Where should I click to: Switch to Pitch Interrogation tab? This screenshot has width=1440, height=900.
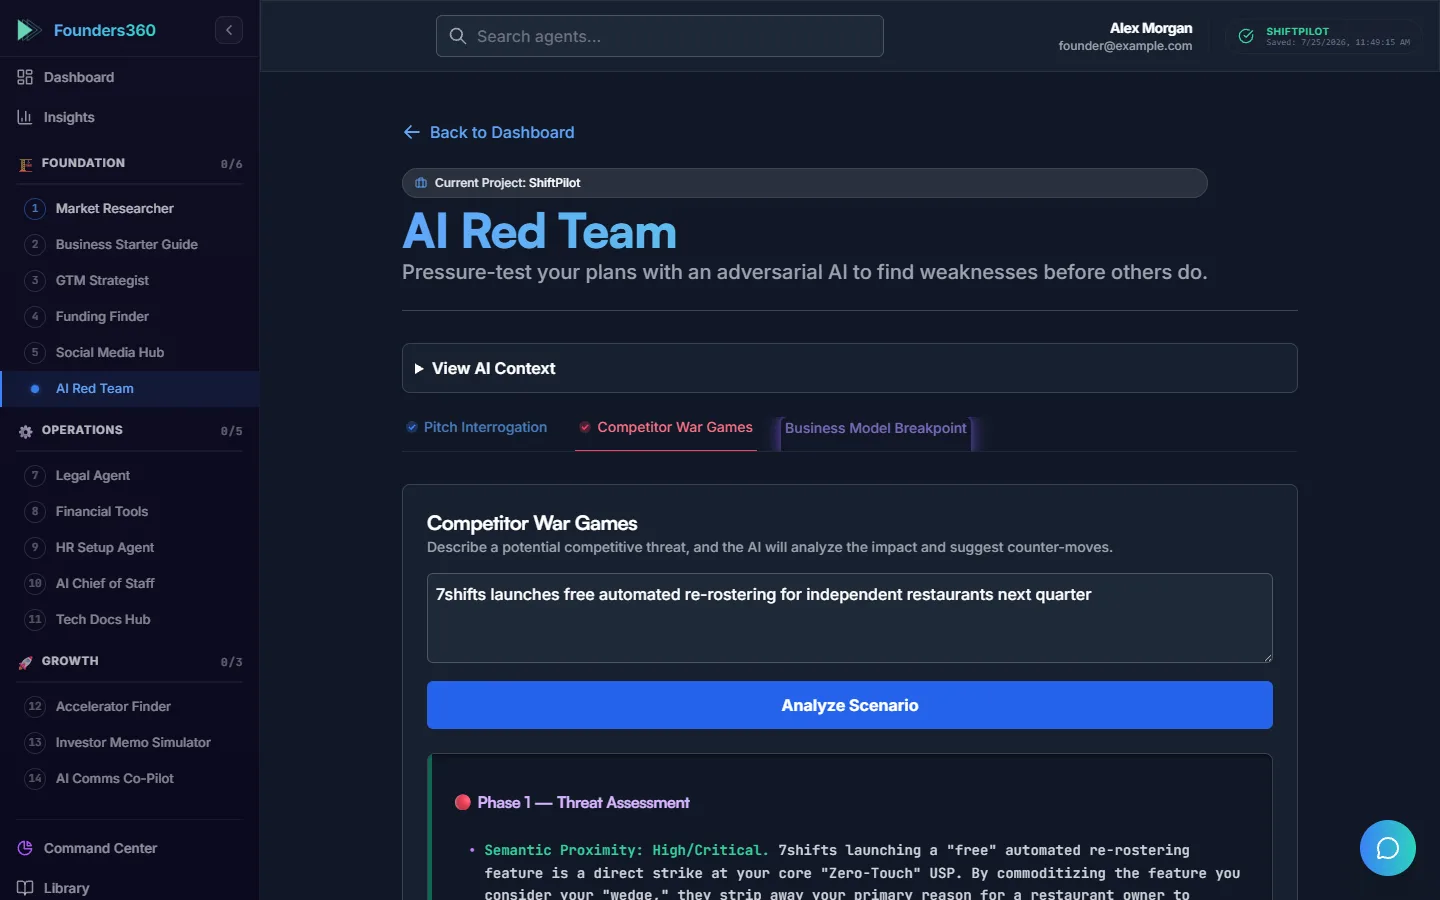[477, 427]
